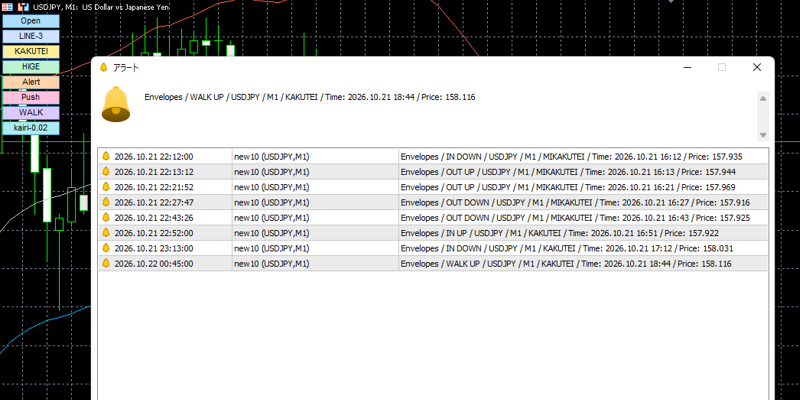The width and height of the screenshot is (800, 400).
Task: Select the timestamp 2026.10.21 23:13:00
Action: click(x=154, y=248)
